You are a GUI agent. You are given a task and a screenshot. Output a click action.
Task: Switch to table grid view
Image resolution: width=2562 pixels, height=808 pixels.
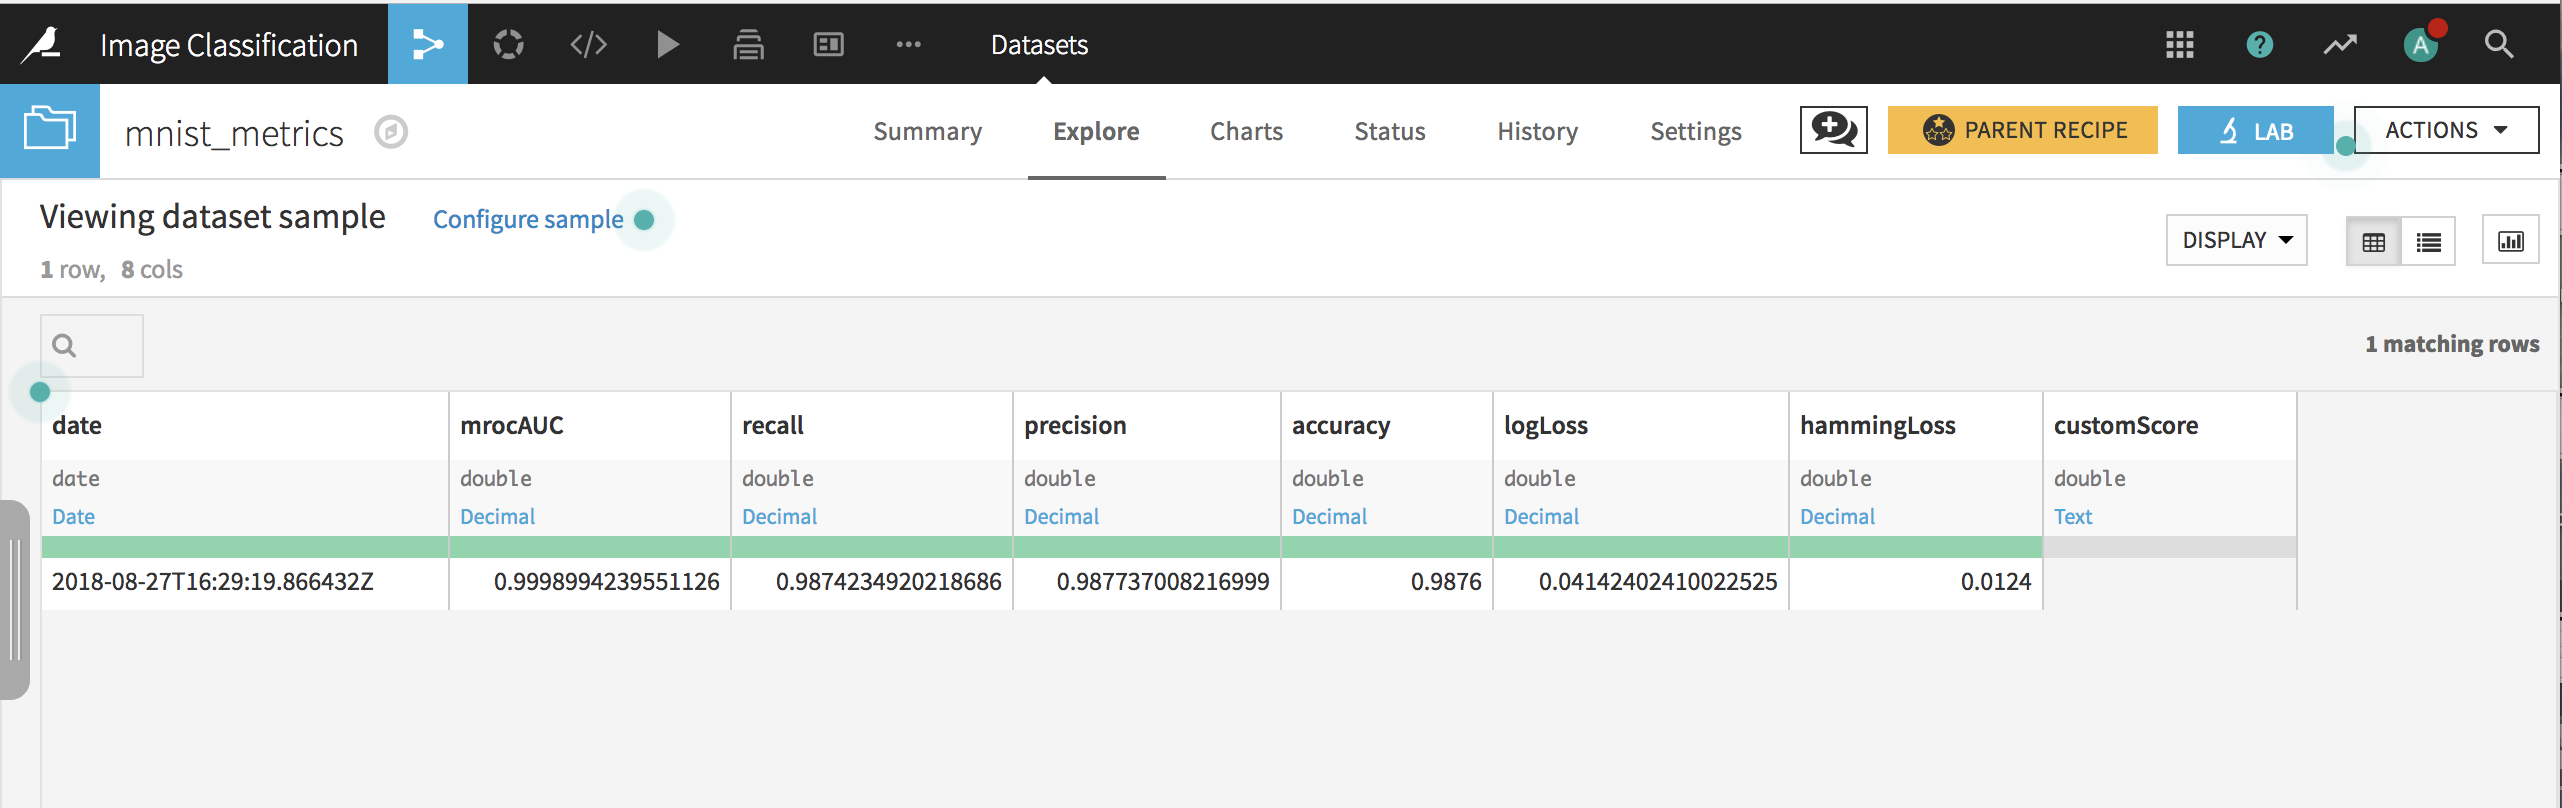2373,242
